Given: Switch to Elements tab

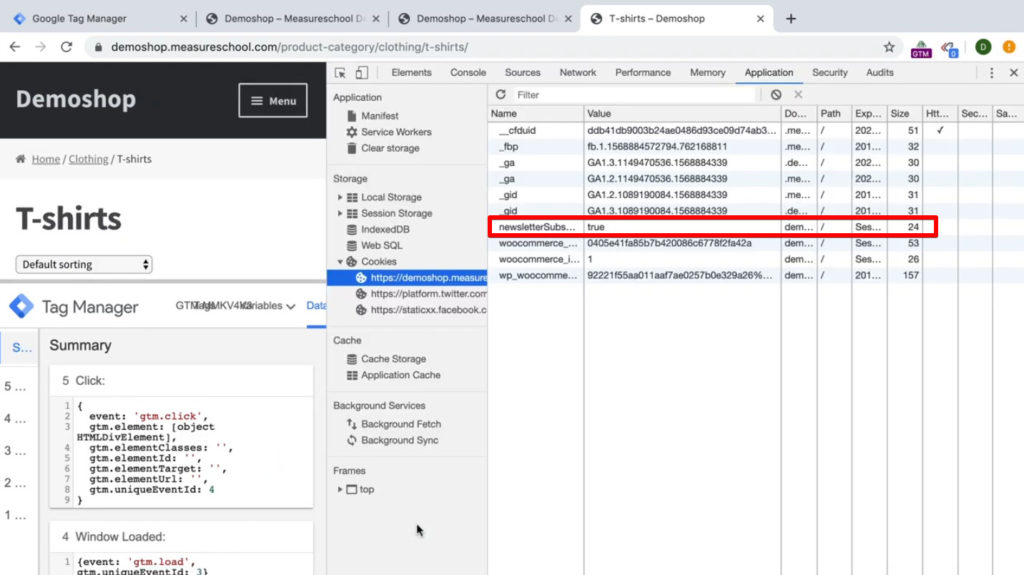Looking at the screenshot, I should pyautogui.click(x=411, y=73).
